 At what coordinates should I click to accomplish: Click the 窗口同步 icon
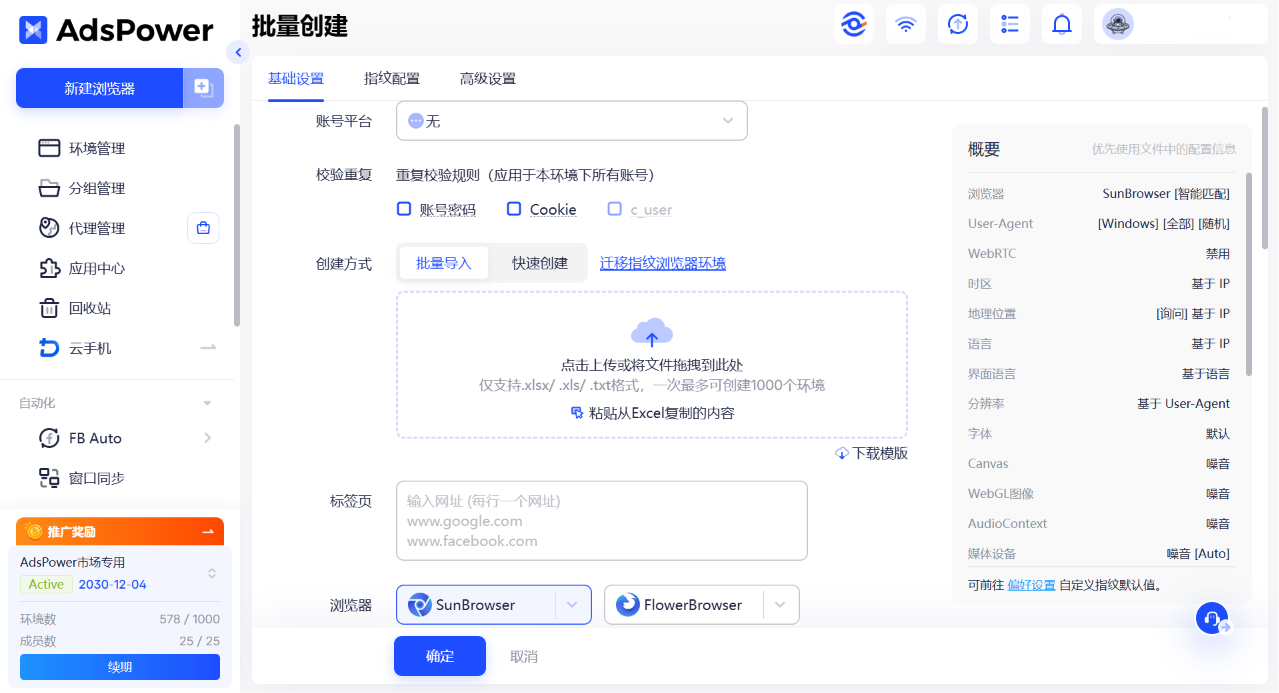coord(49,478)
